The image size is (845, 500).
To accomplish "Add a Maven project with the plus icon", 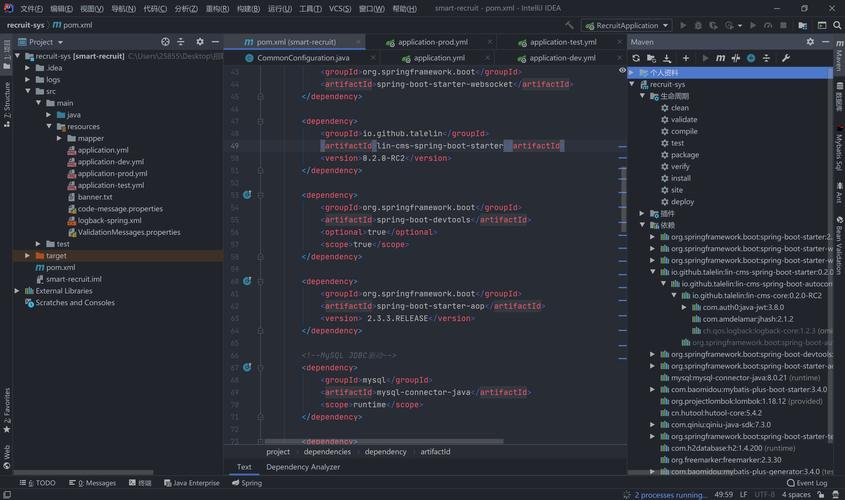I will pyautogui.click(x=686, y=58).
